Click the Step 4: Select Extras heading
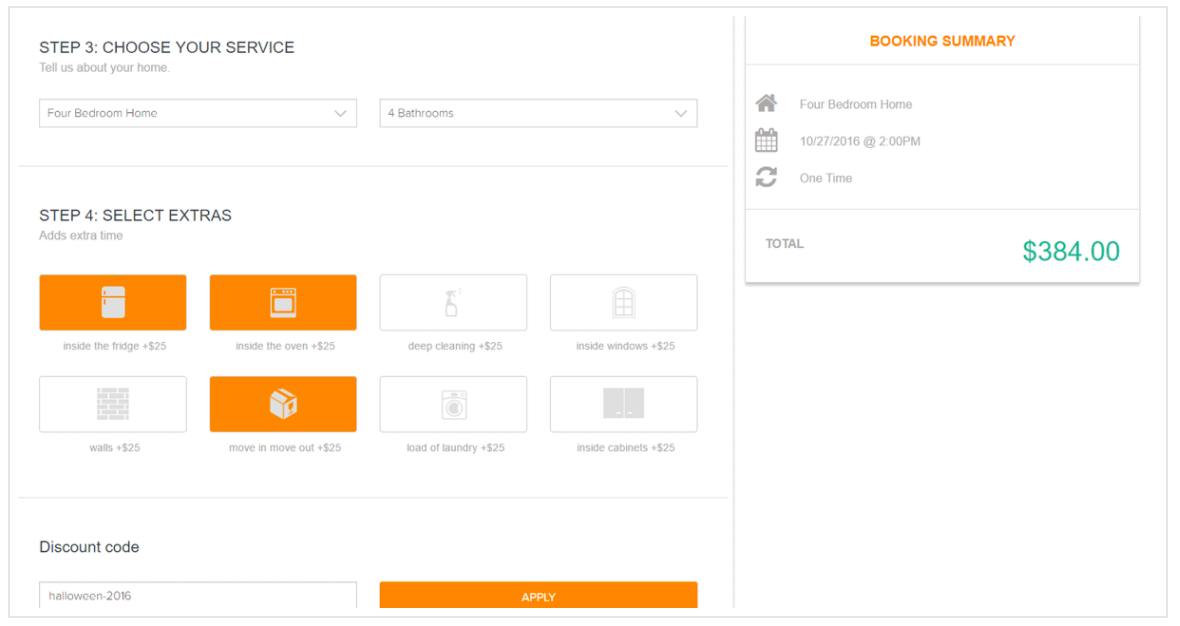Viewport: 1180px width, 626px height. coord(135,215)
